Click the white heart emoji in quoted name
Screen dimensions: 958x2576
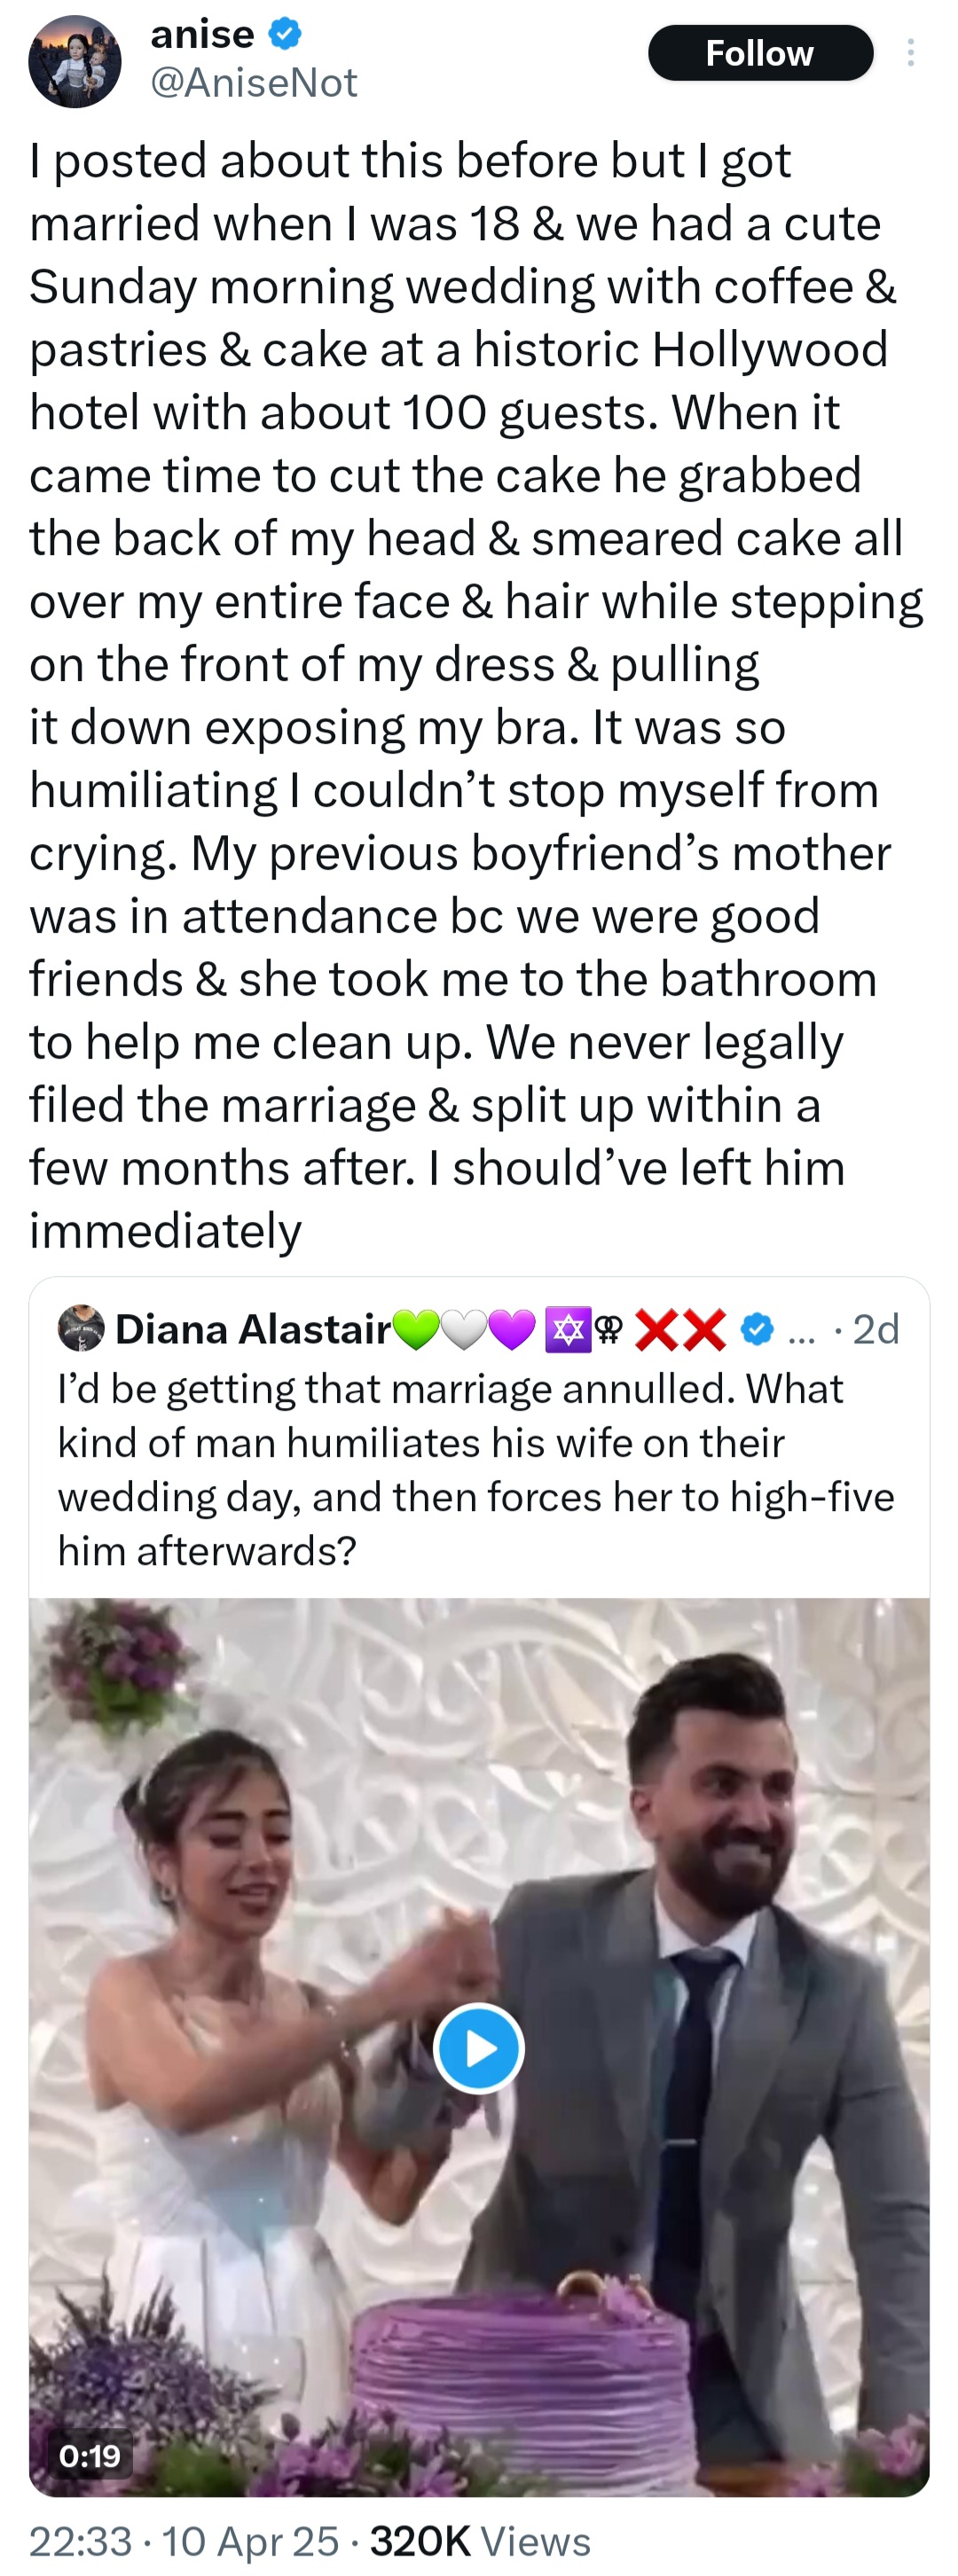coord(464,1330)
